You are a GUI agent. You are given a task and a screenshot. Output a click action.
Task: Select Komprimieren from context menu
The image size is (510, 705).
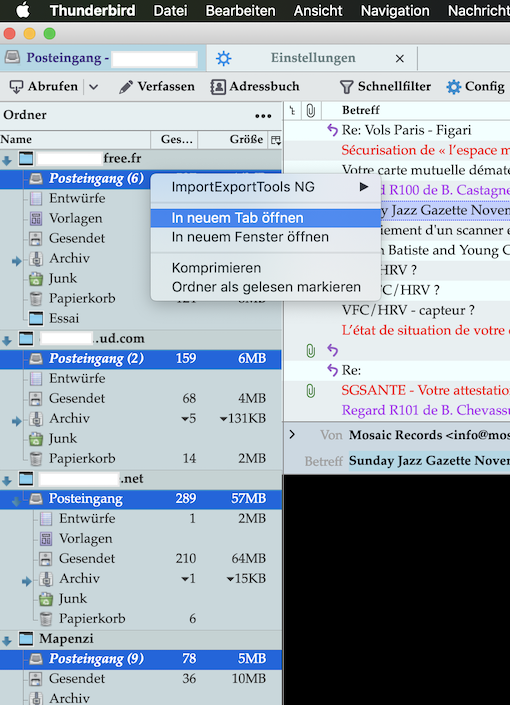pos(266,268)
